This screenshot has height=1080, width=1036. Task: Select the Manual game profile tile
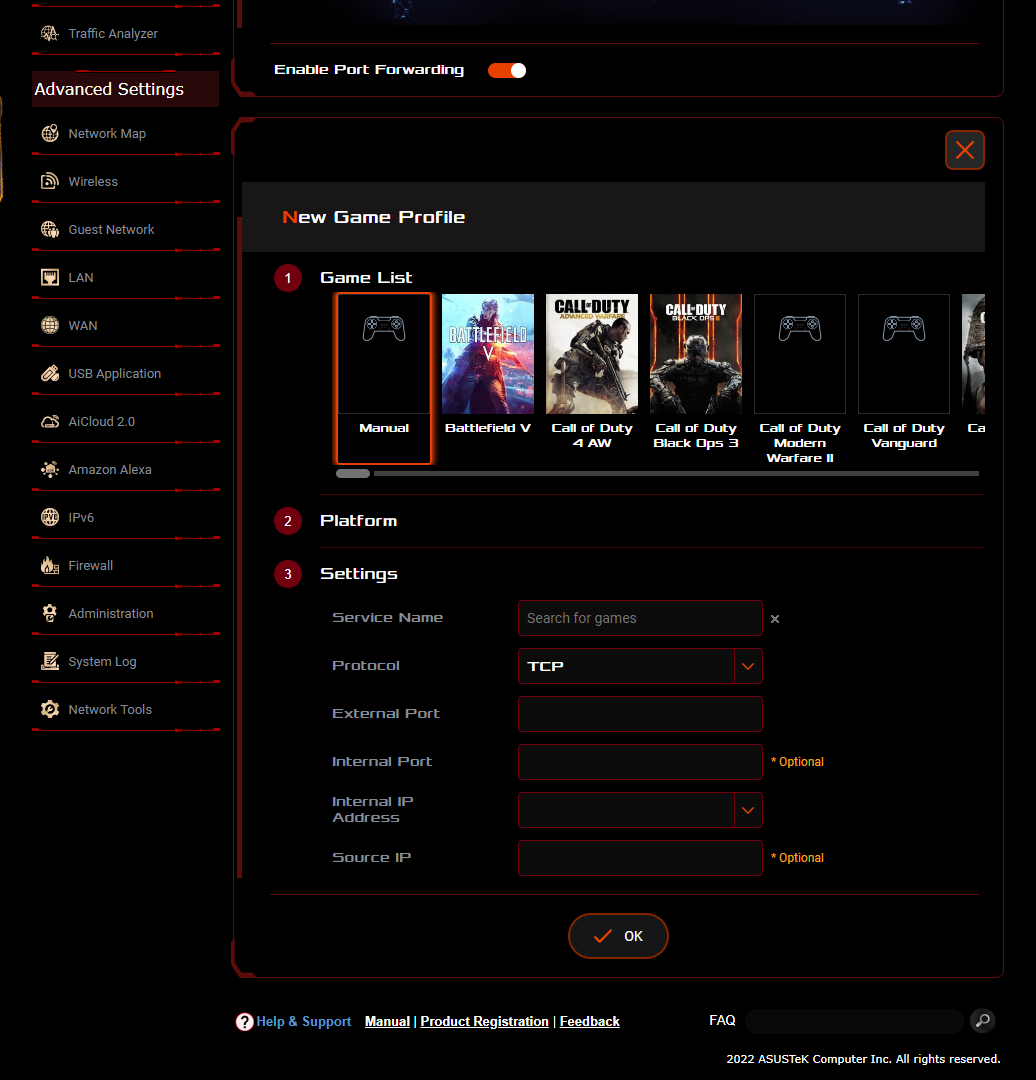coord(384,378)
